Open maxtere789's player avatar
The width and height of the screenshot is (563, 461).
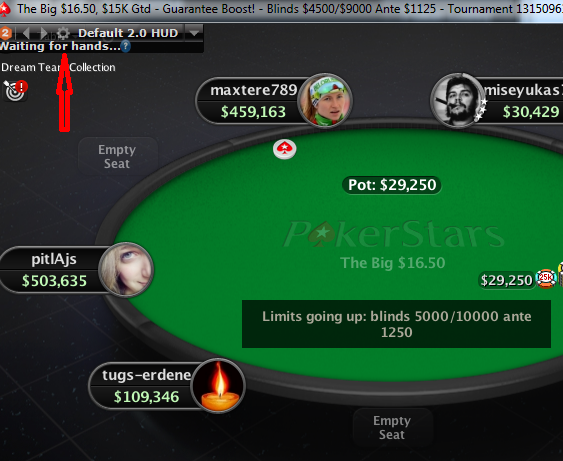(325, 101)
